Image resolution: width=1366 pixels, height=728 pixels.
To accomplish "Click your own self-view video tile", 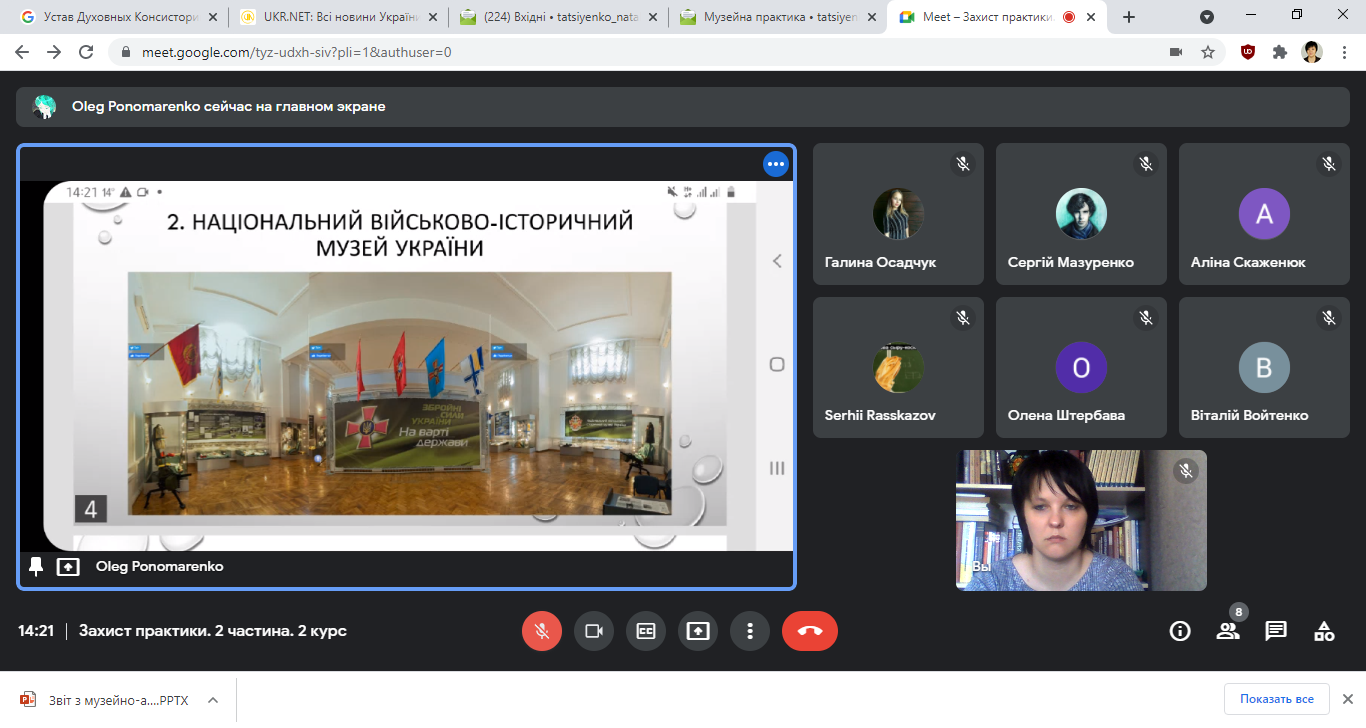I will [x=1081, y=520].
